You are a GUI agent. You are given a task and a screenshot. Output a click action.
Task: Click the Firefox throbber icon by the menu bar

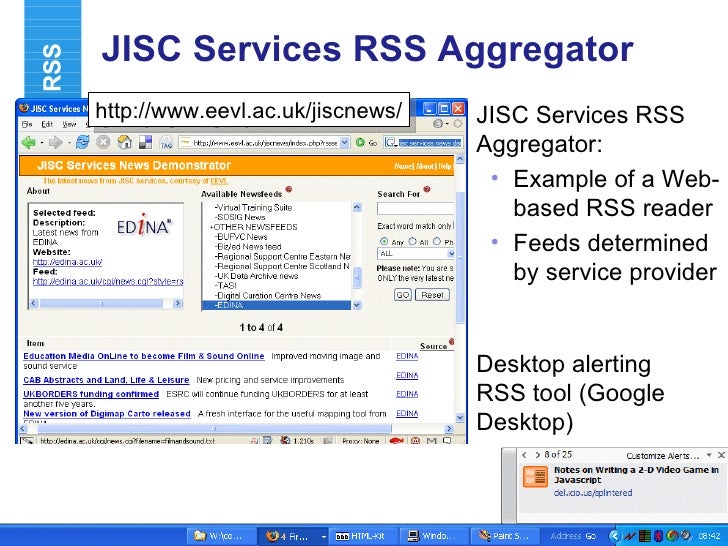[457, 124]
